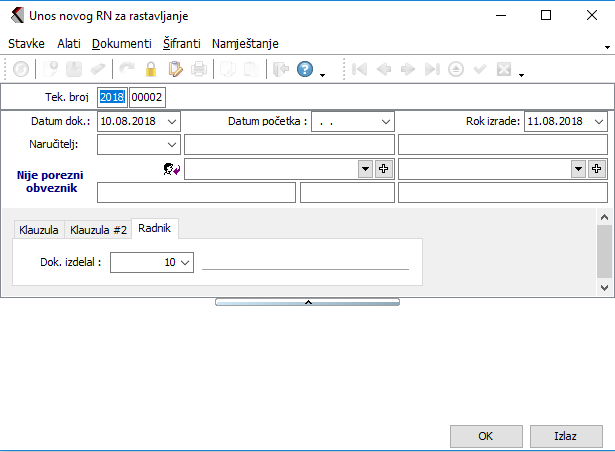Image resolution: width=615 pixels, height=452 pixels.
Task: Open help with blue question mark icon
Action: pos(305,70)
